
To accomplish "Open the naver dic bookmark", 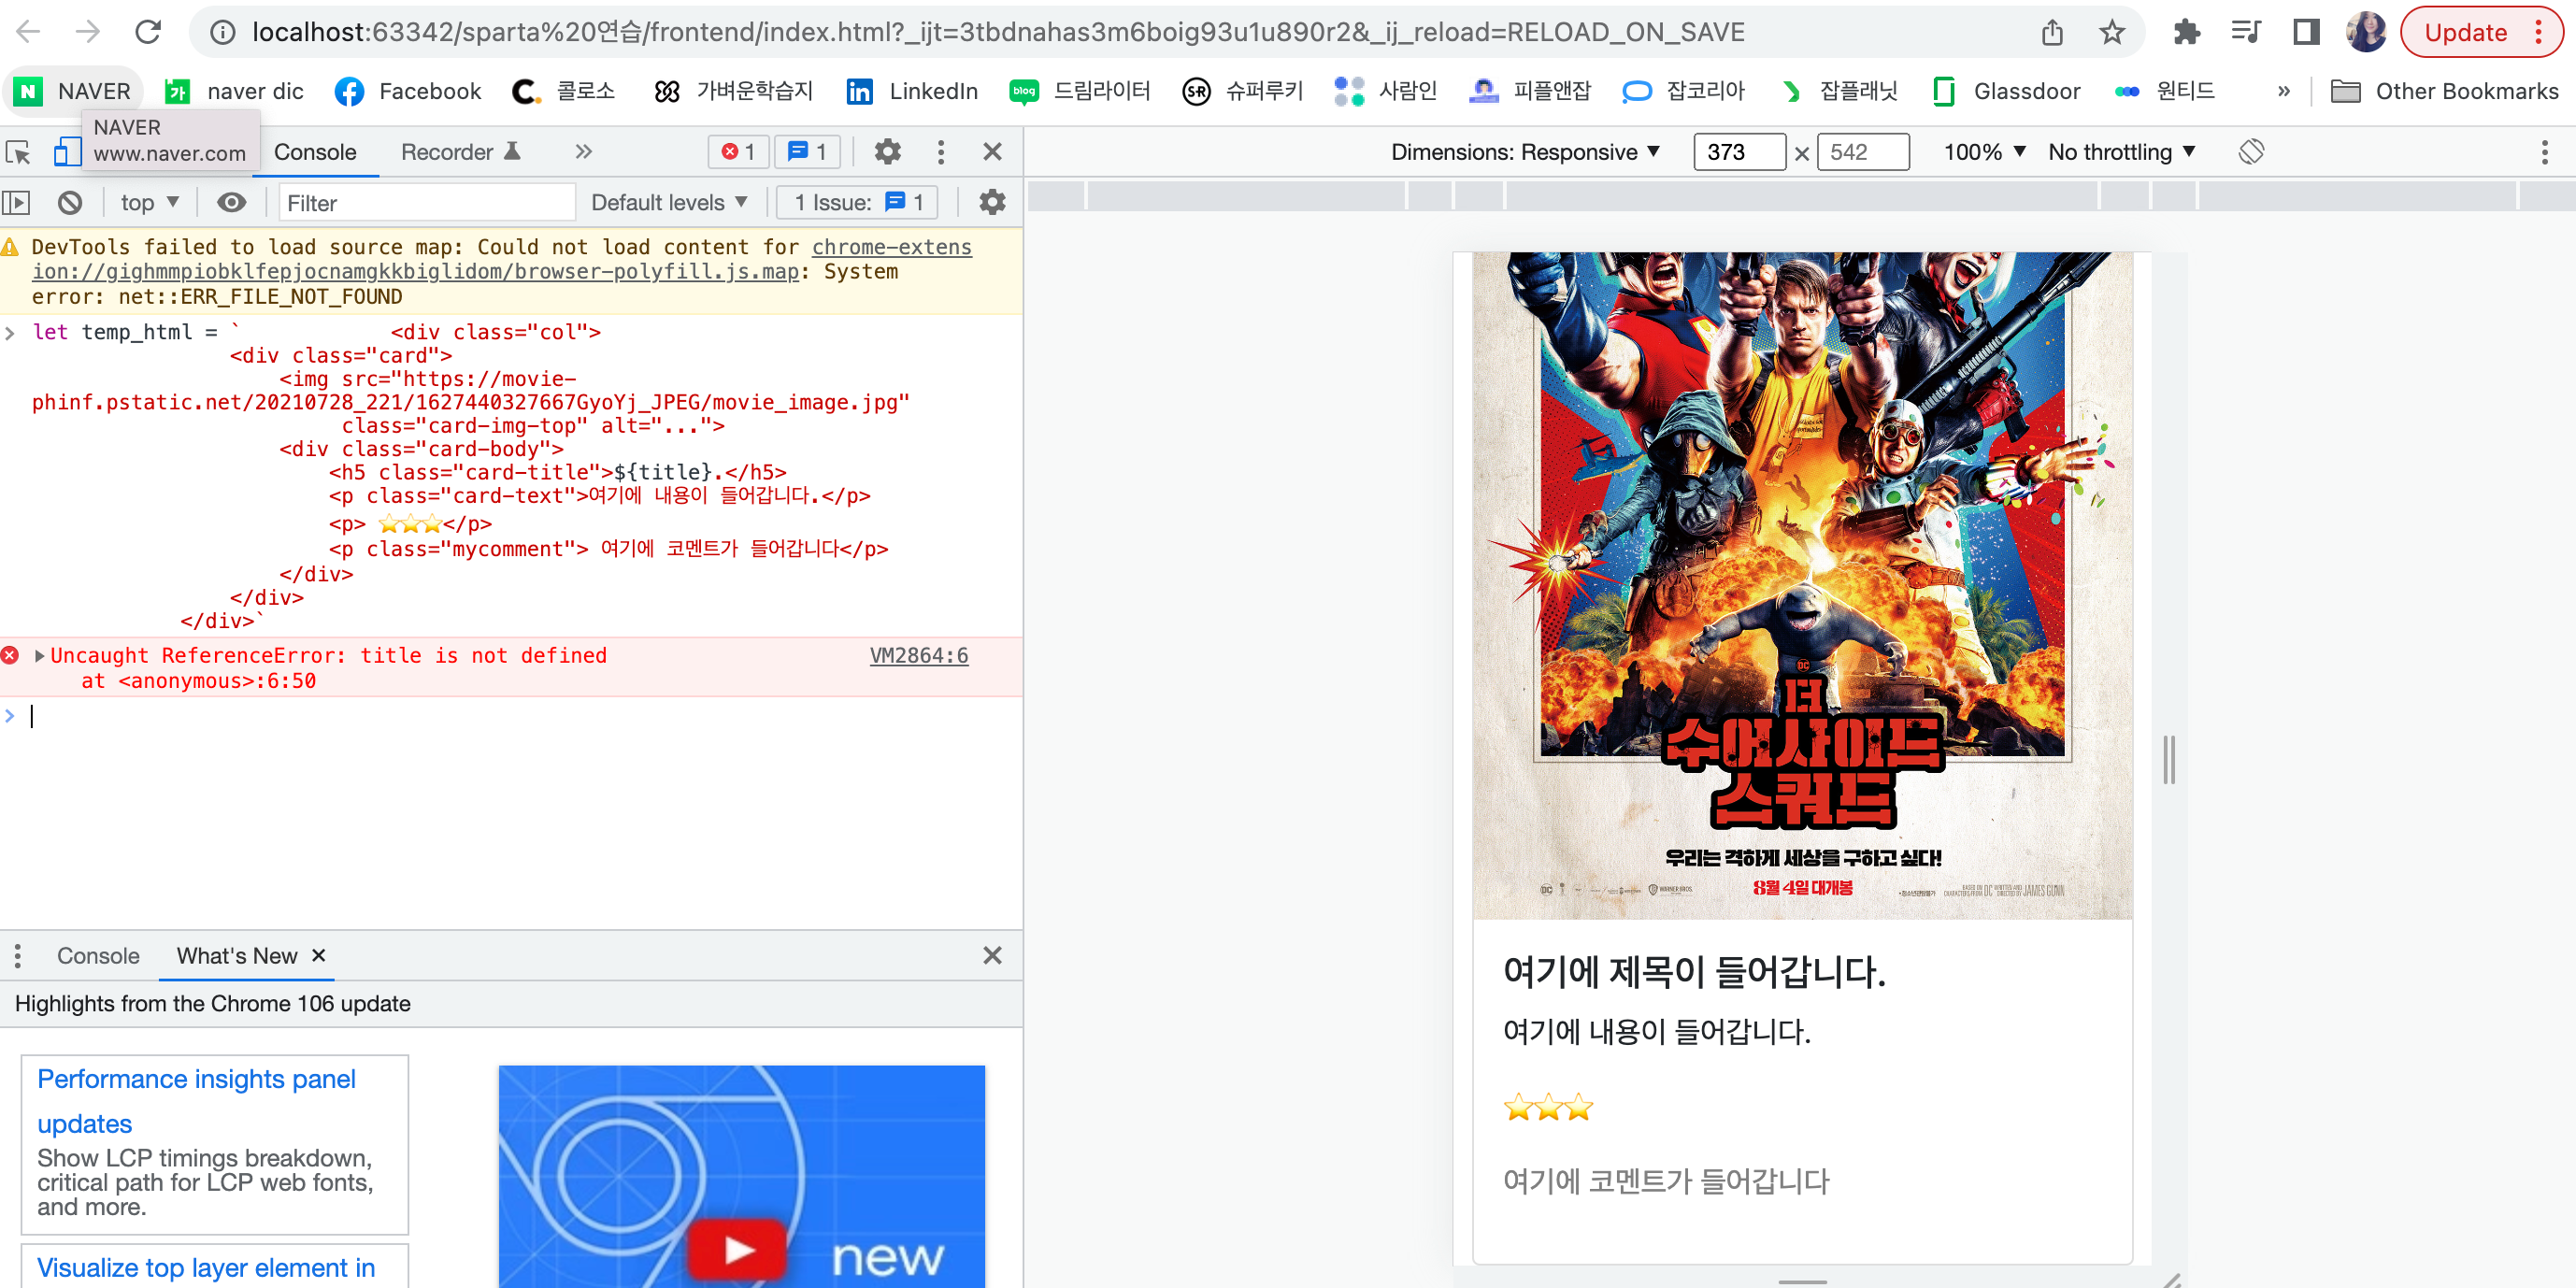I will (x=234, y=91).
